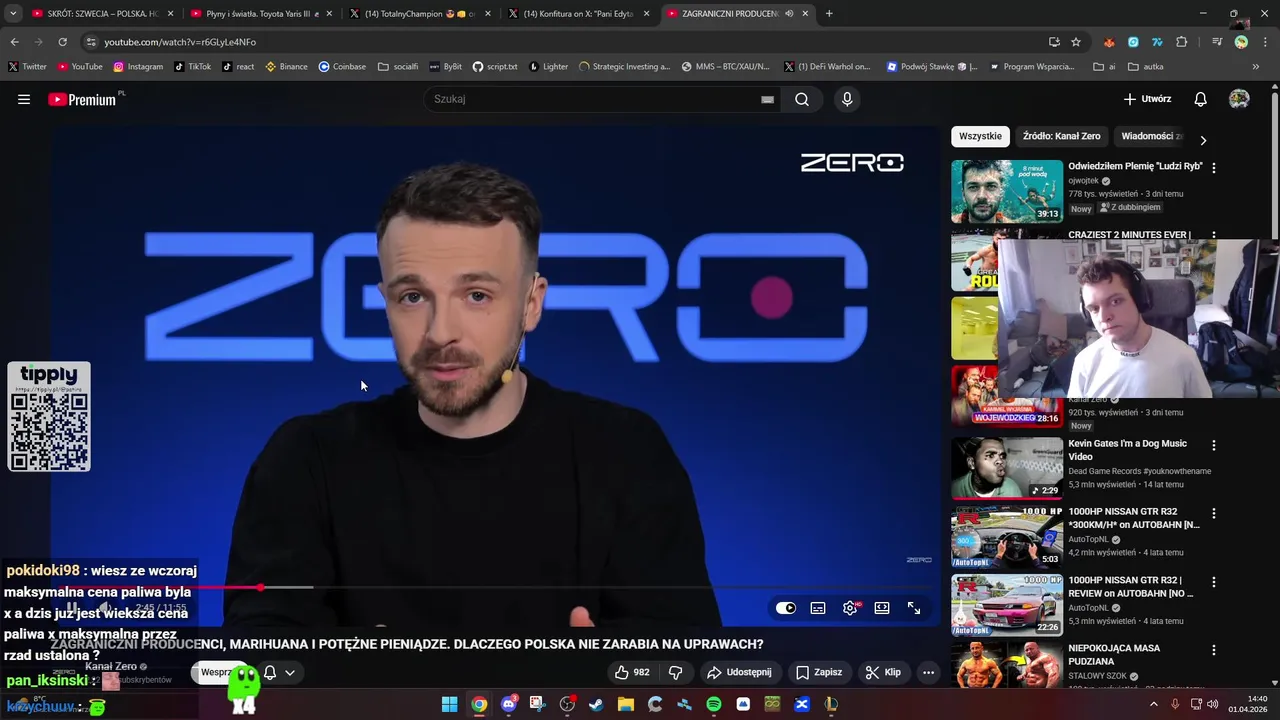This screenshot has width=1280, height=720.
Task: Open options for NIEPOKOJĄCA MASA PUDZIANA video
Action: (x=1214, y=650)
